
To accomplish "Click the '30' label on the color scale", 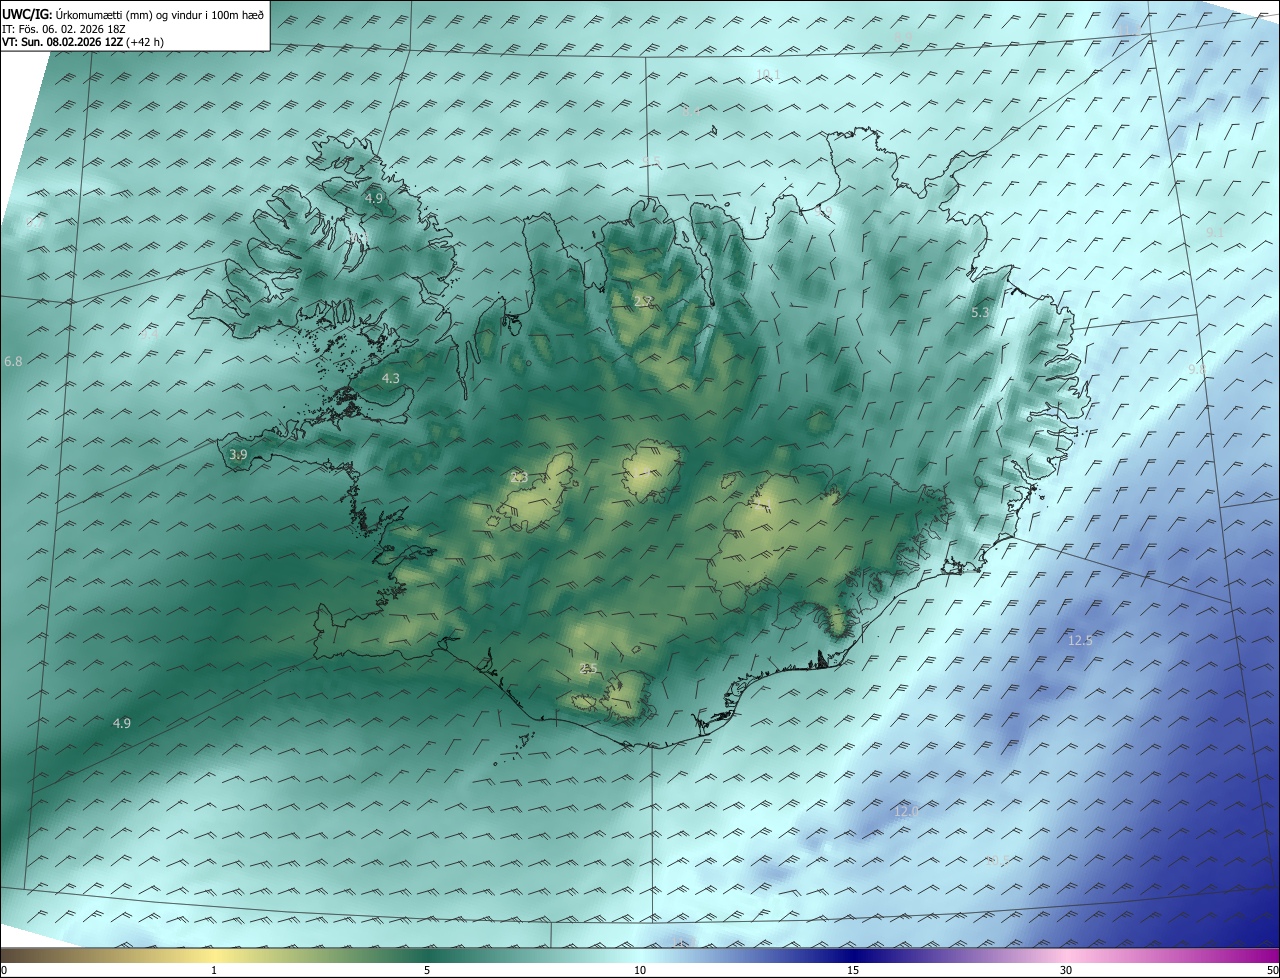I will (x=1066, y=970).
